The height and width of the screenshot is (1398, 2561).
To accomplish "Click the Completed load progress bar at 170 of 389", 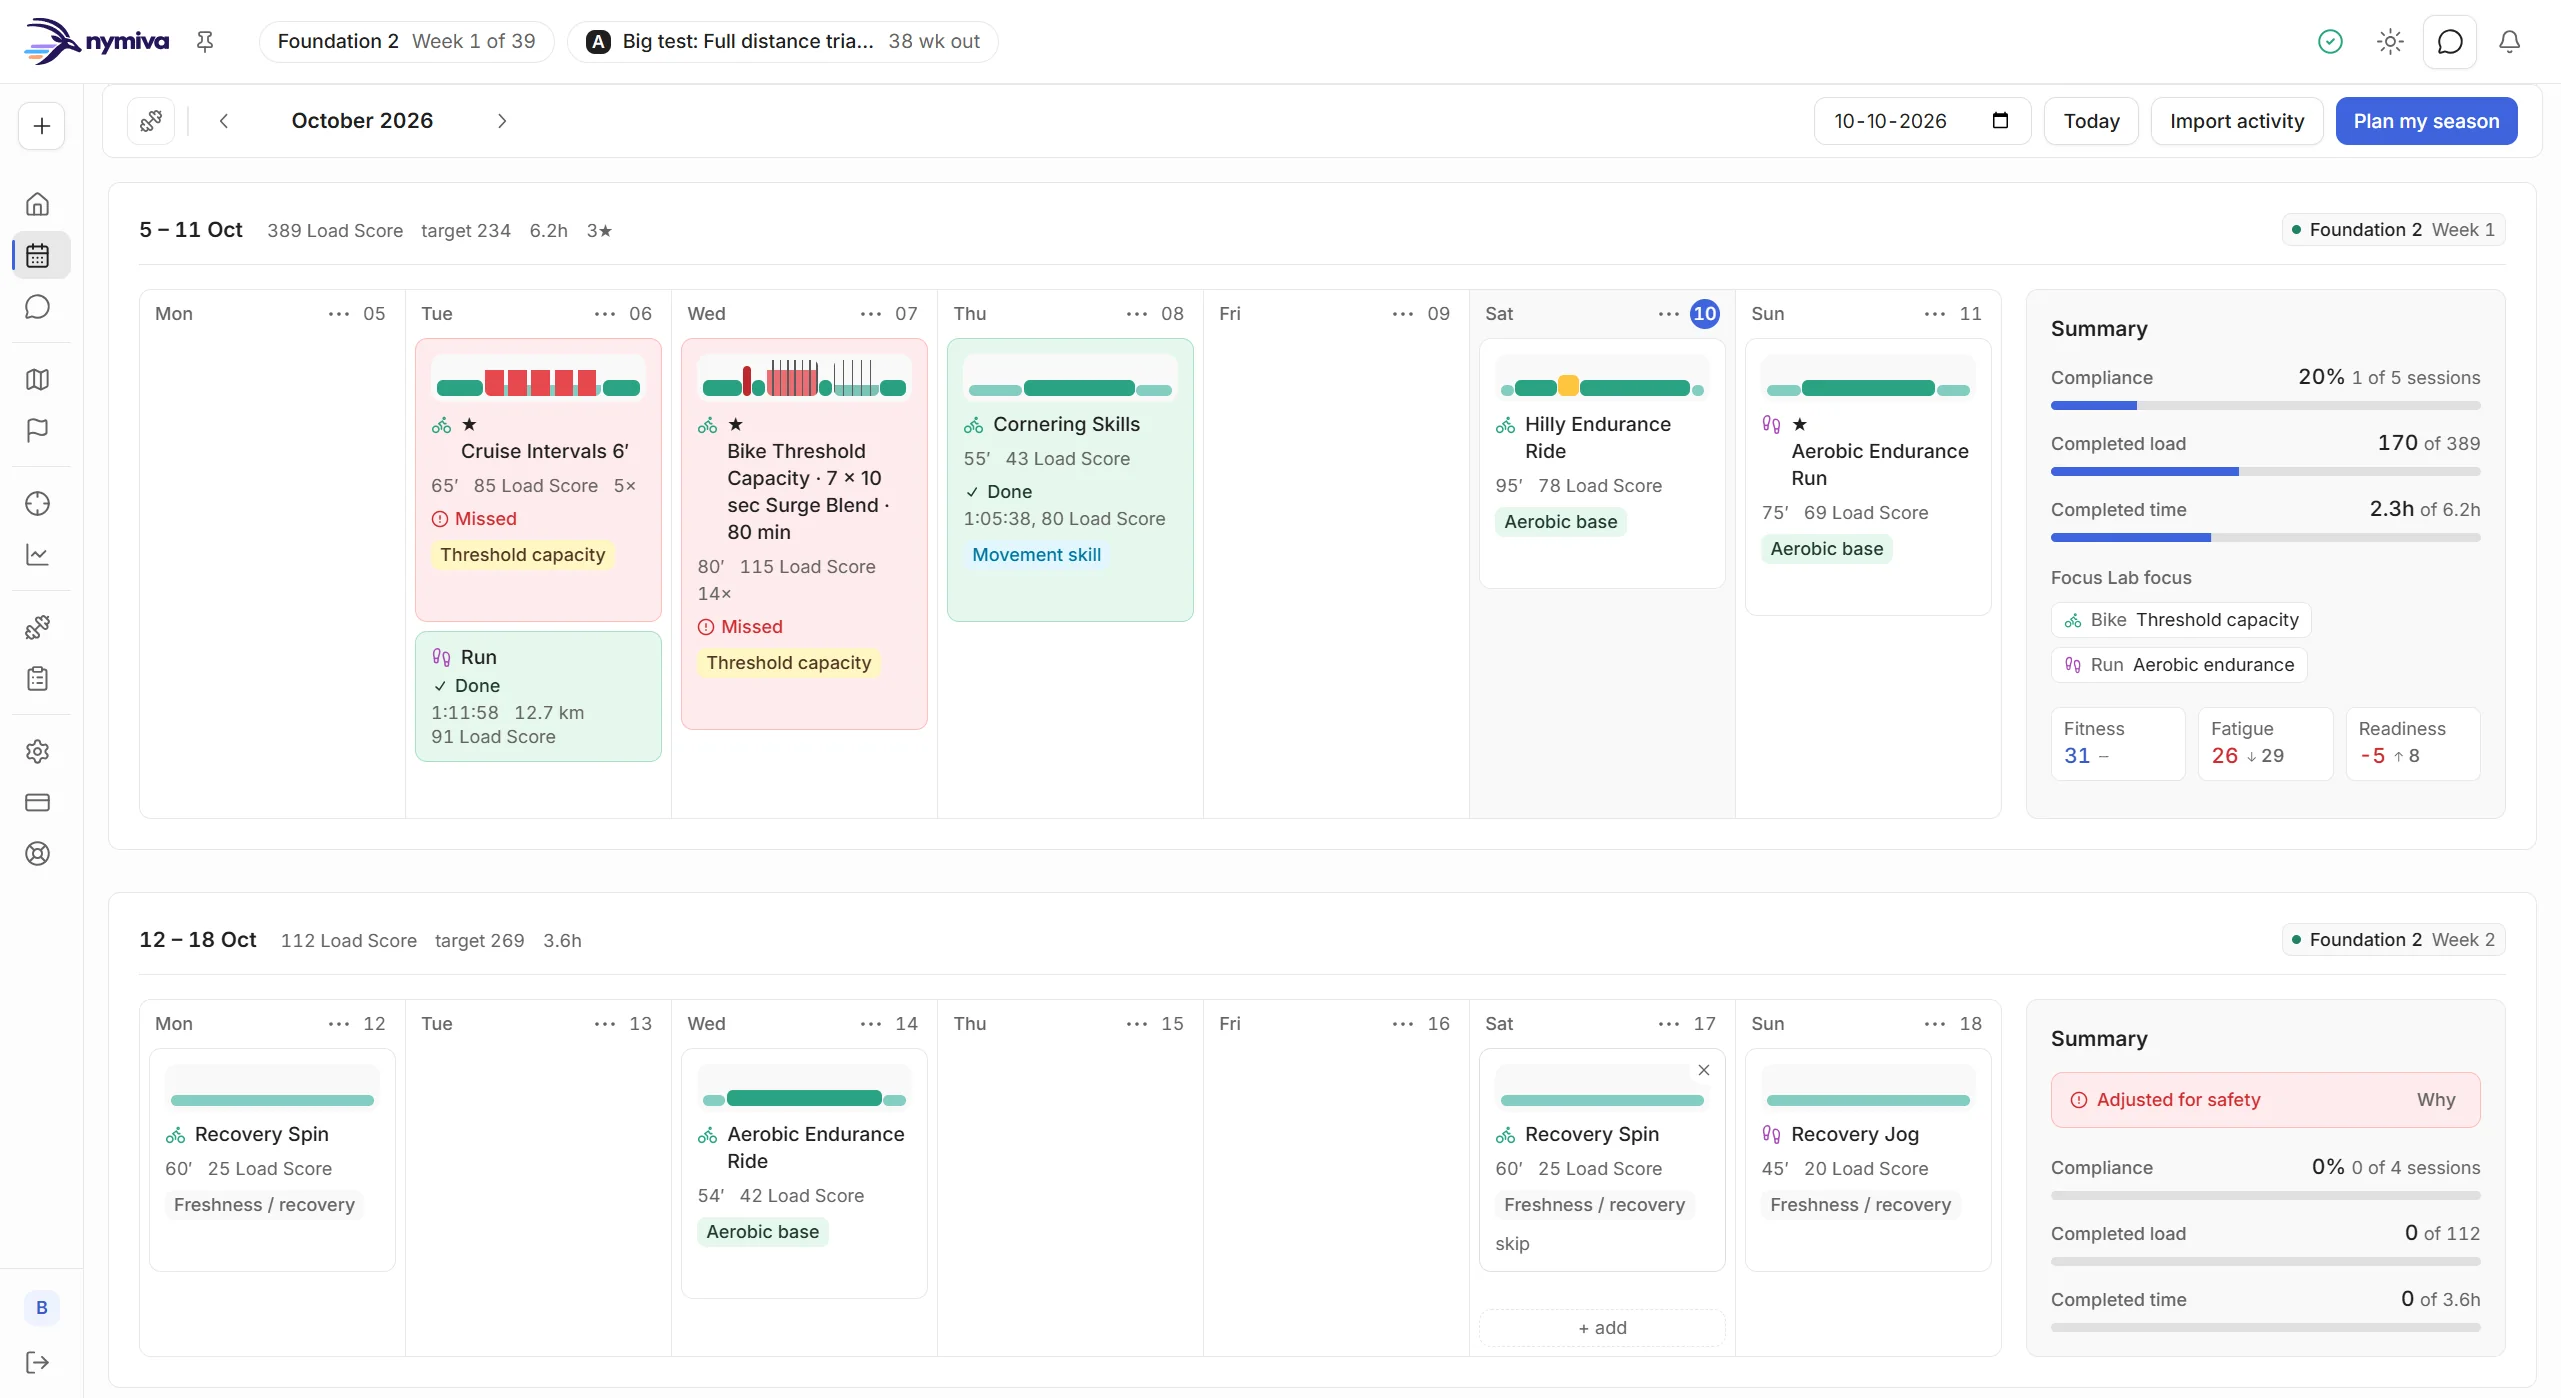I will (2265, 472).
